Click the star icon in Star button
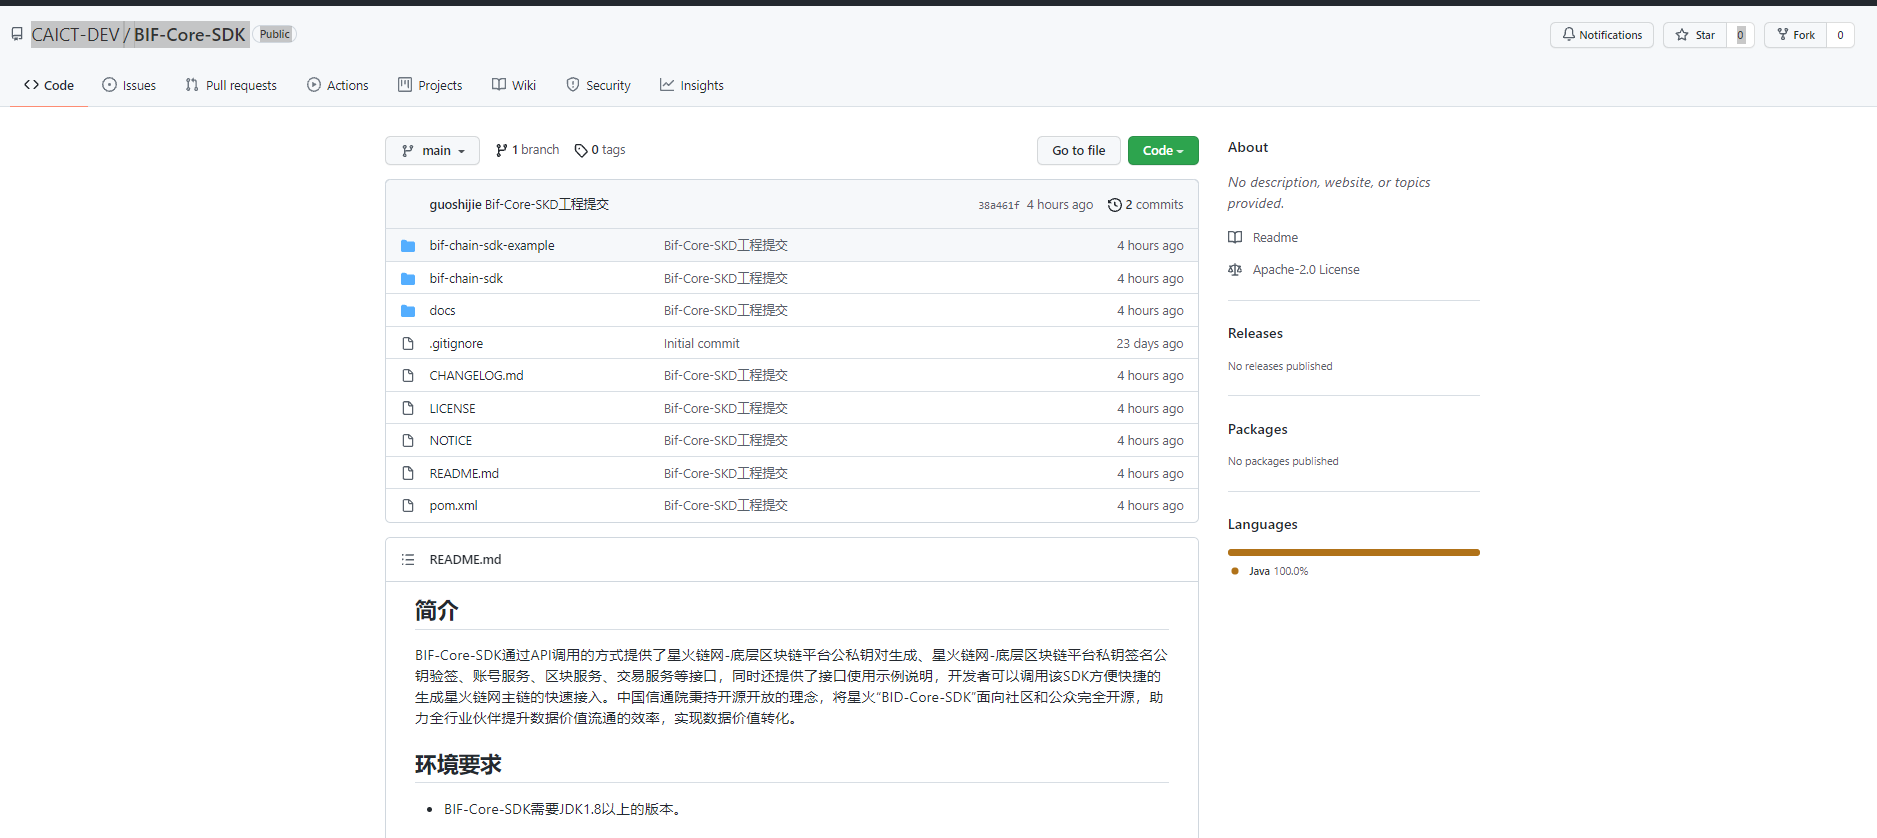Viewport: 1877px width, 838px height. coord(1682,35)
